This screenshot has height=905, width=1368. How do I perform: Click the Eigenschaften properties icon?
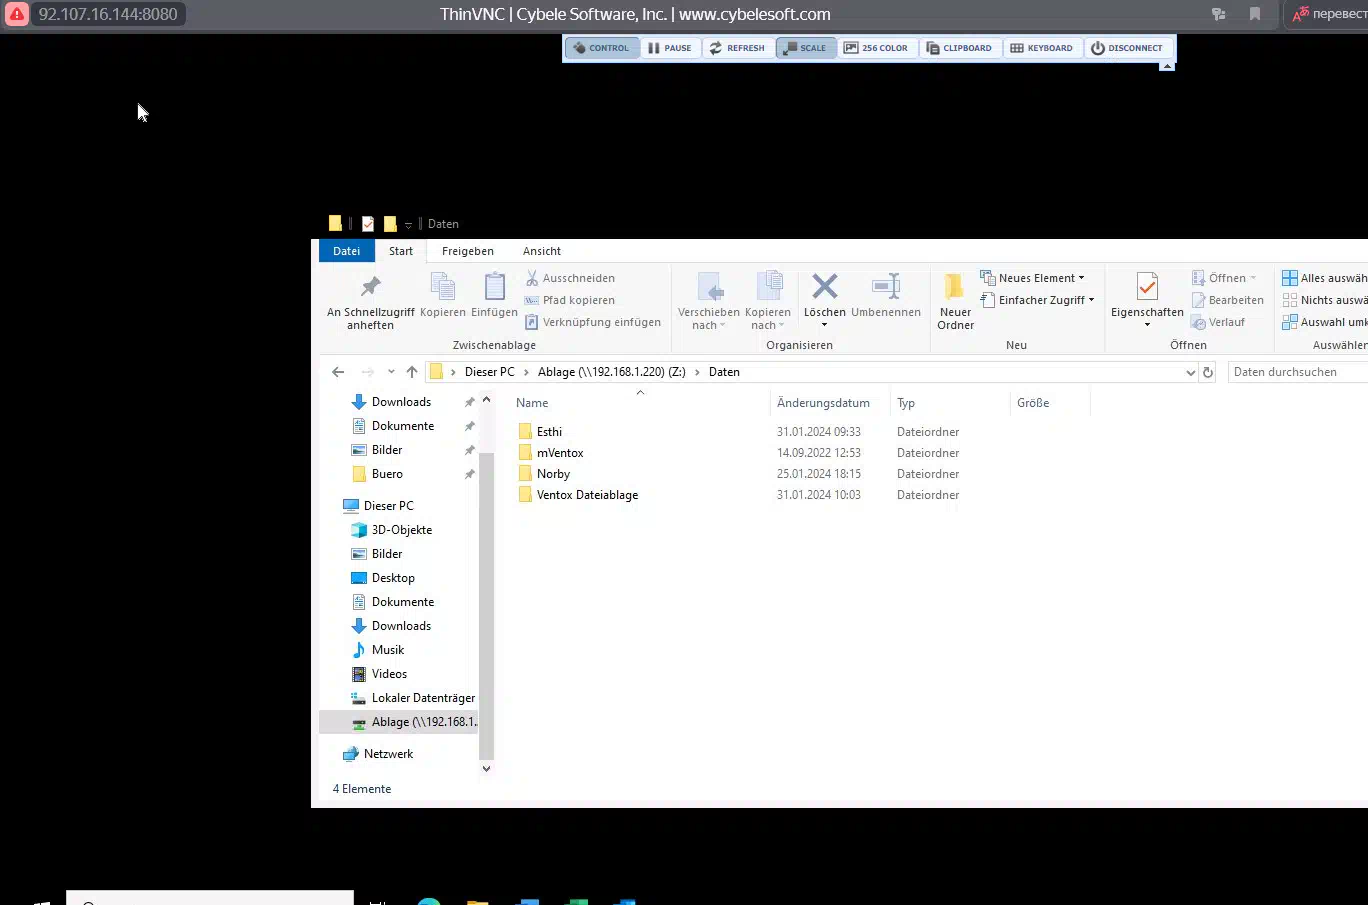point(1146,288)
